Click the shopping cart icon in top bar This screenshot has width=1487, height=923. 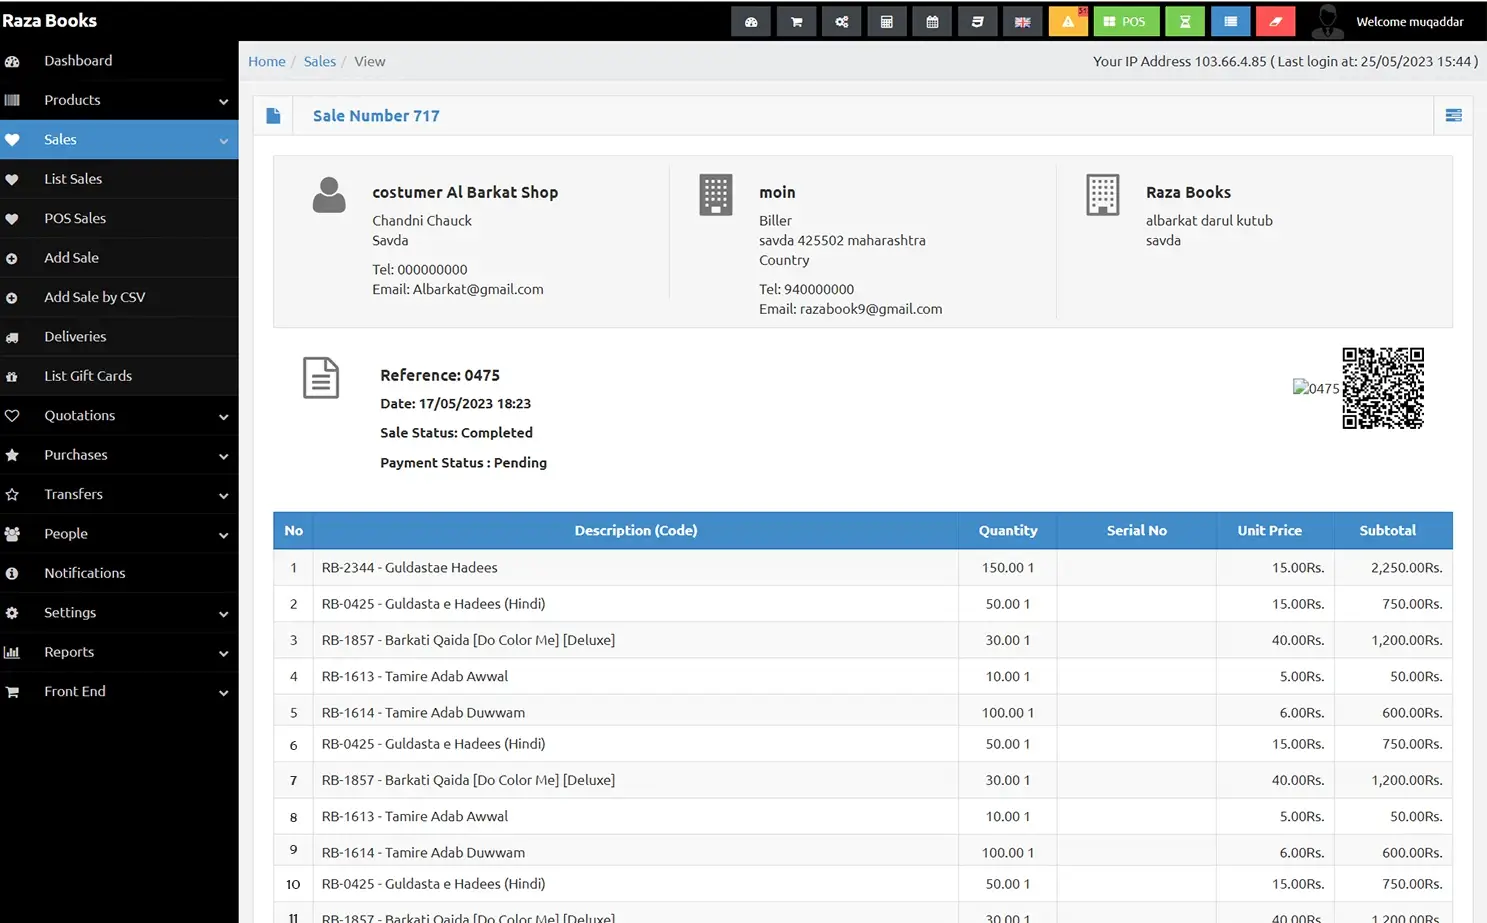click(796, 21)
